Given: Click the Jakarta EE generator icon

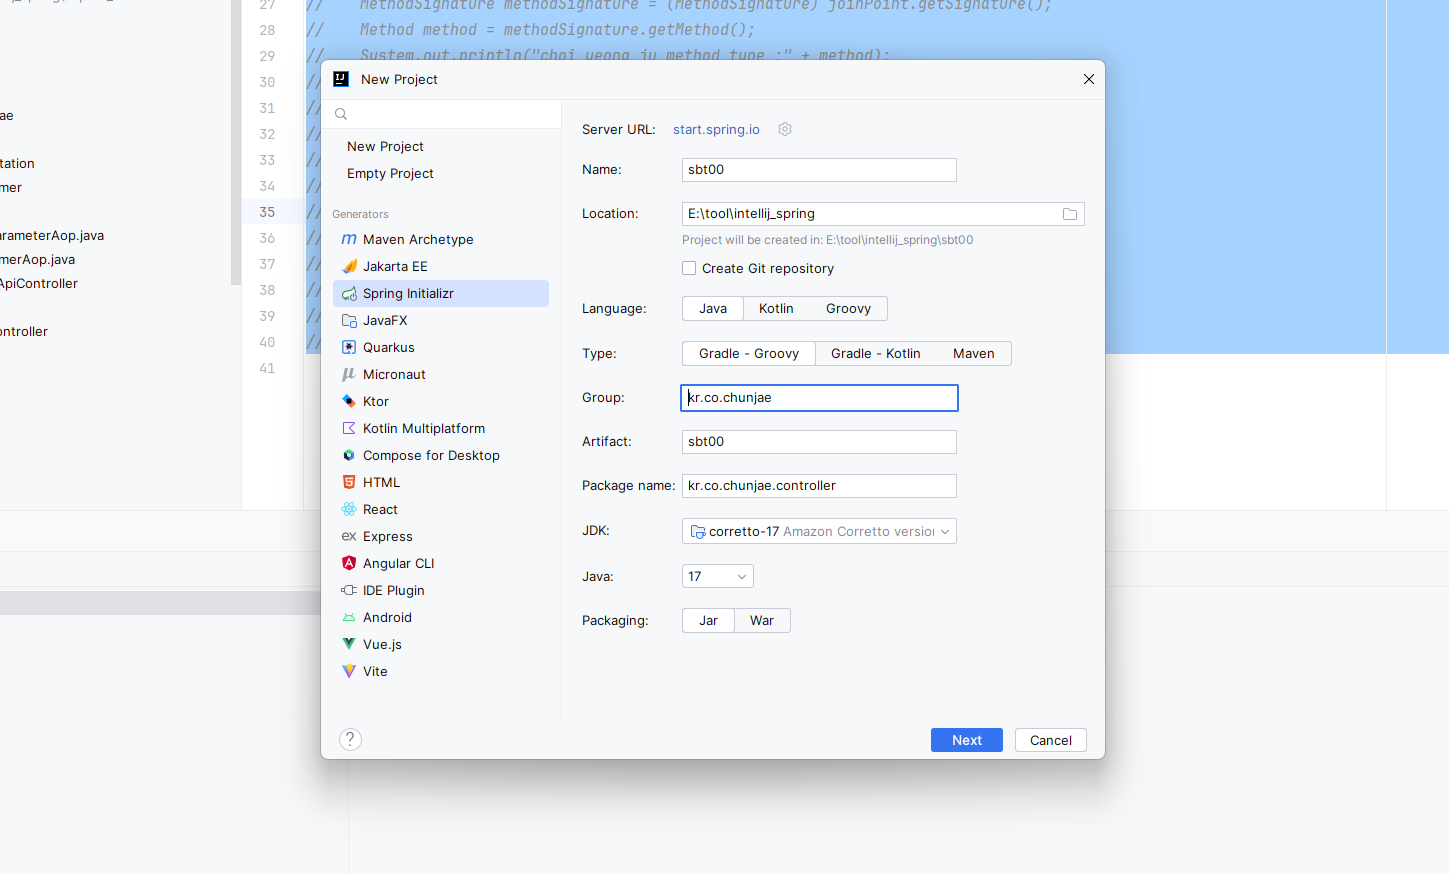Looking at the screenshot, I should [349, 266].
